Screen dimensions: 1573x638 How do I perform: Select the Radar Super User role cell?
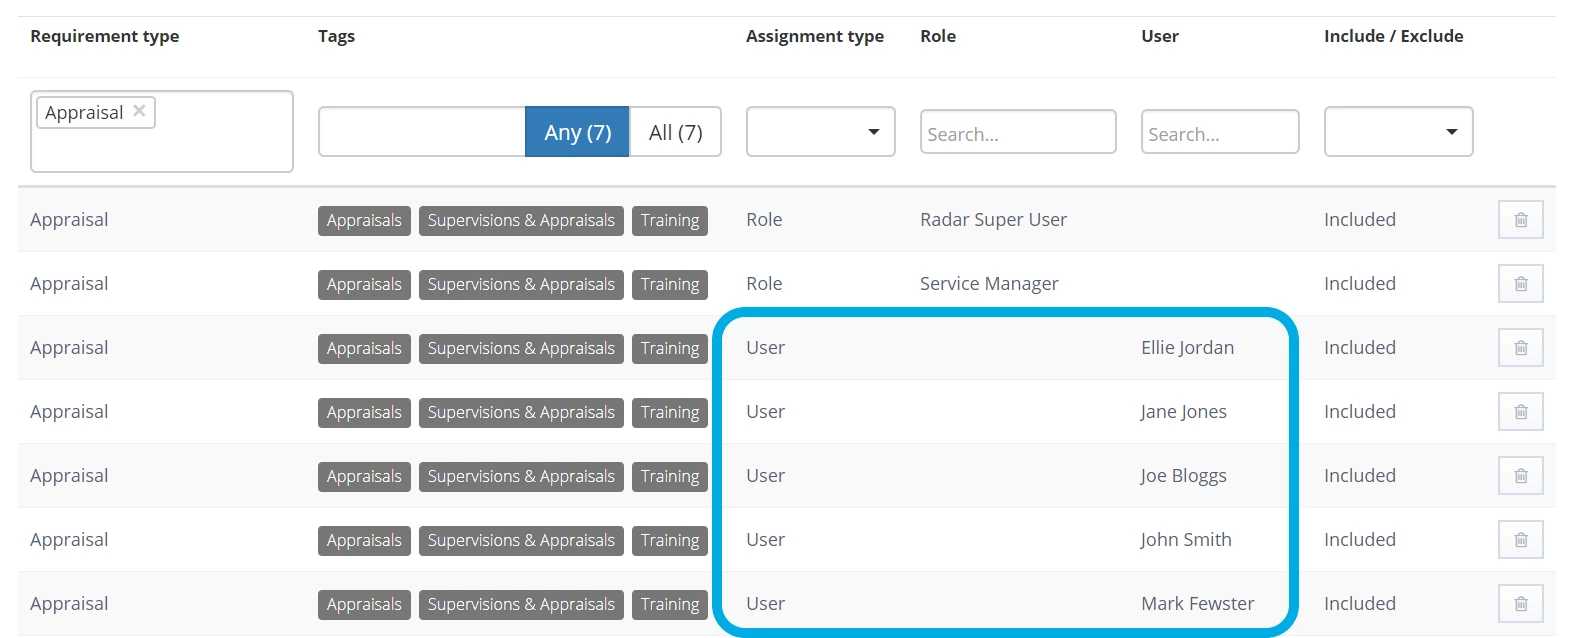click(x=993, y=220)
